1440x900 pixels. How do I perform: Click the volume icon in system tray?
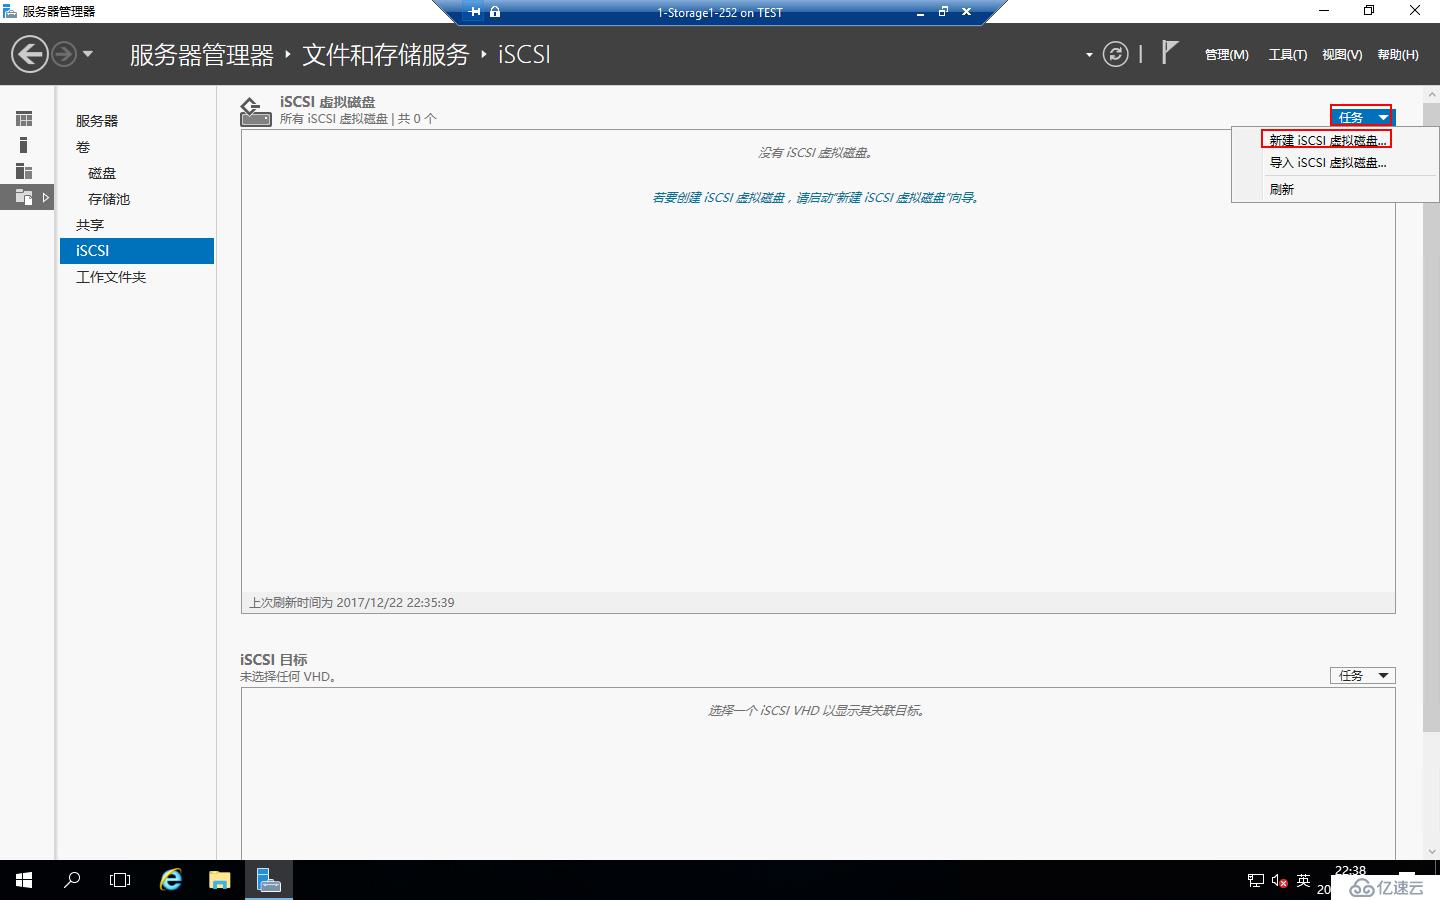point(1279,881)
